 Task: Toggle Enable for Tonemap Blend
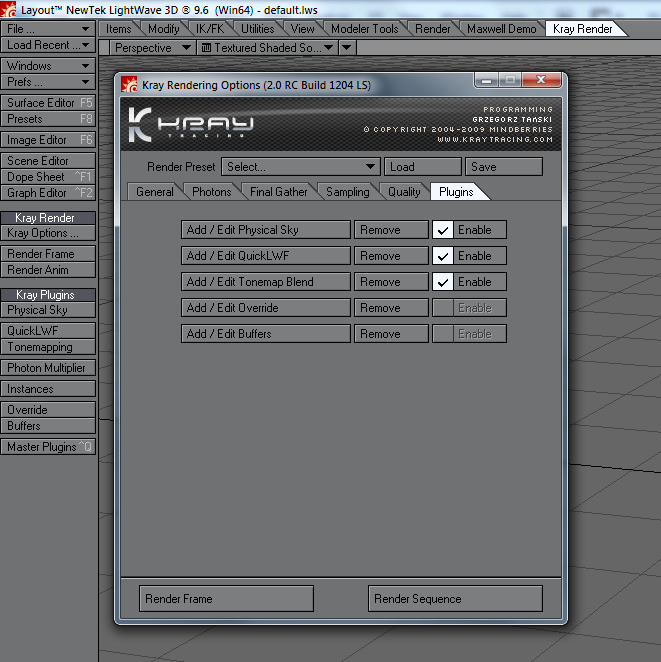[443, 282]
